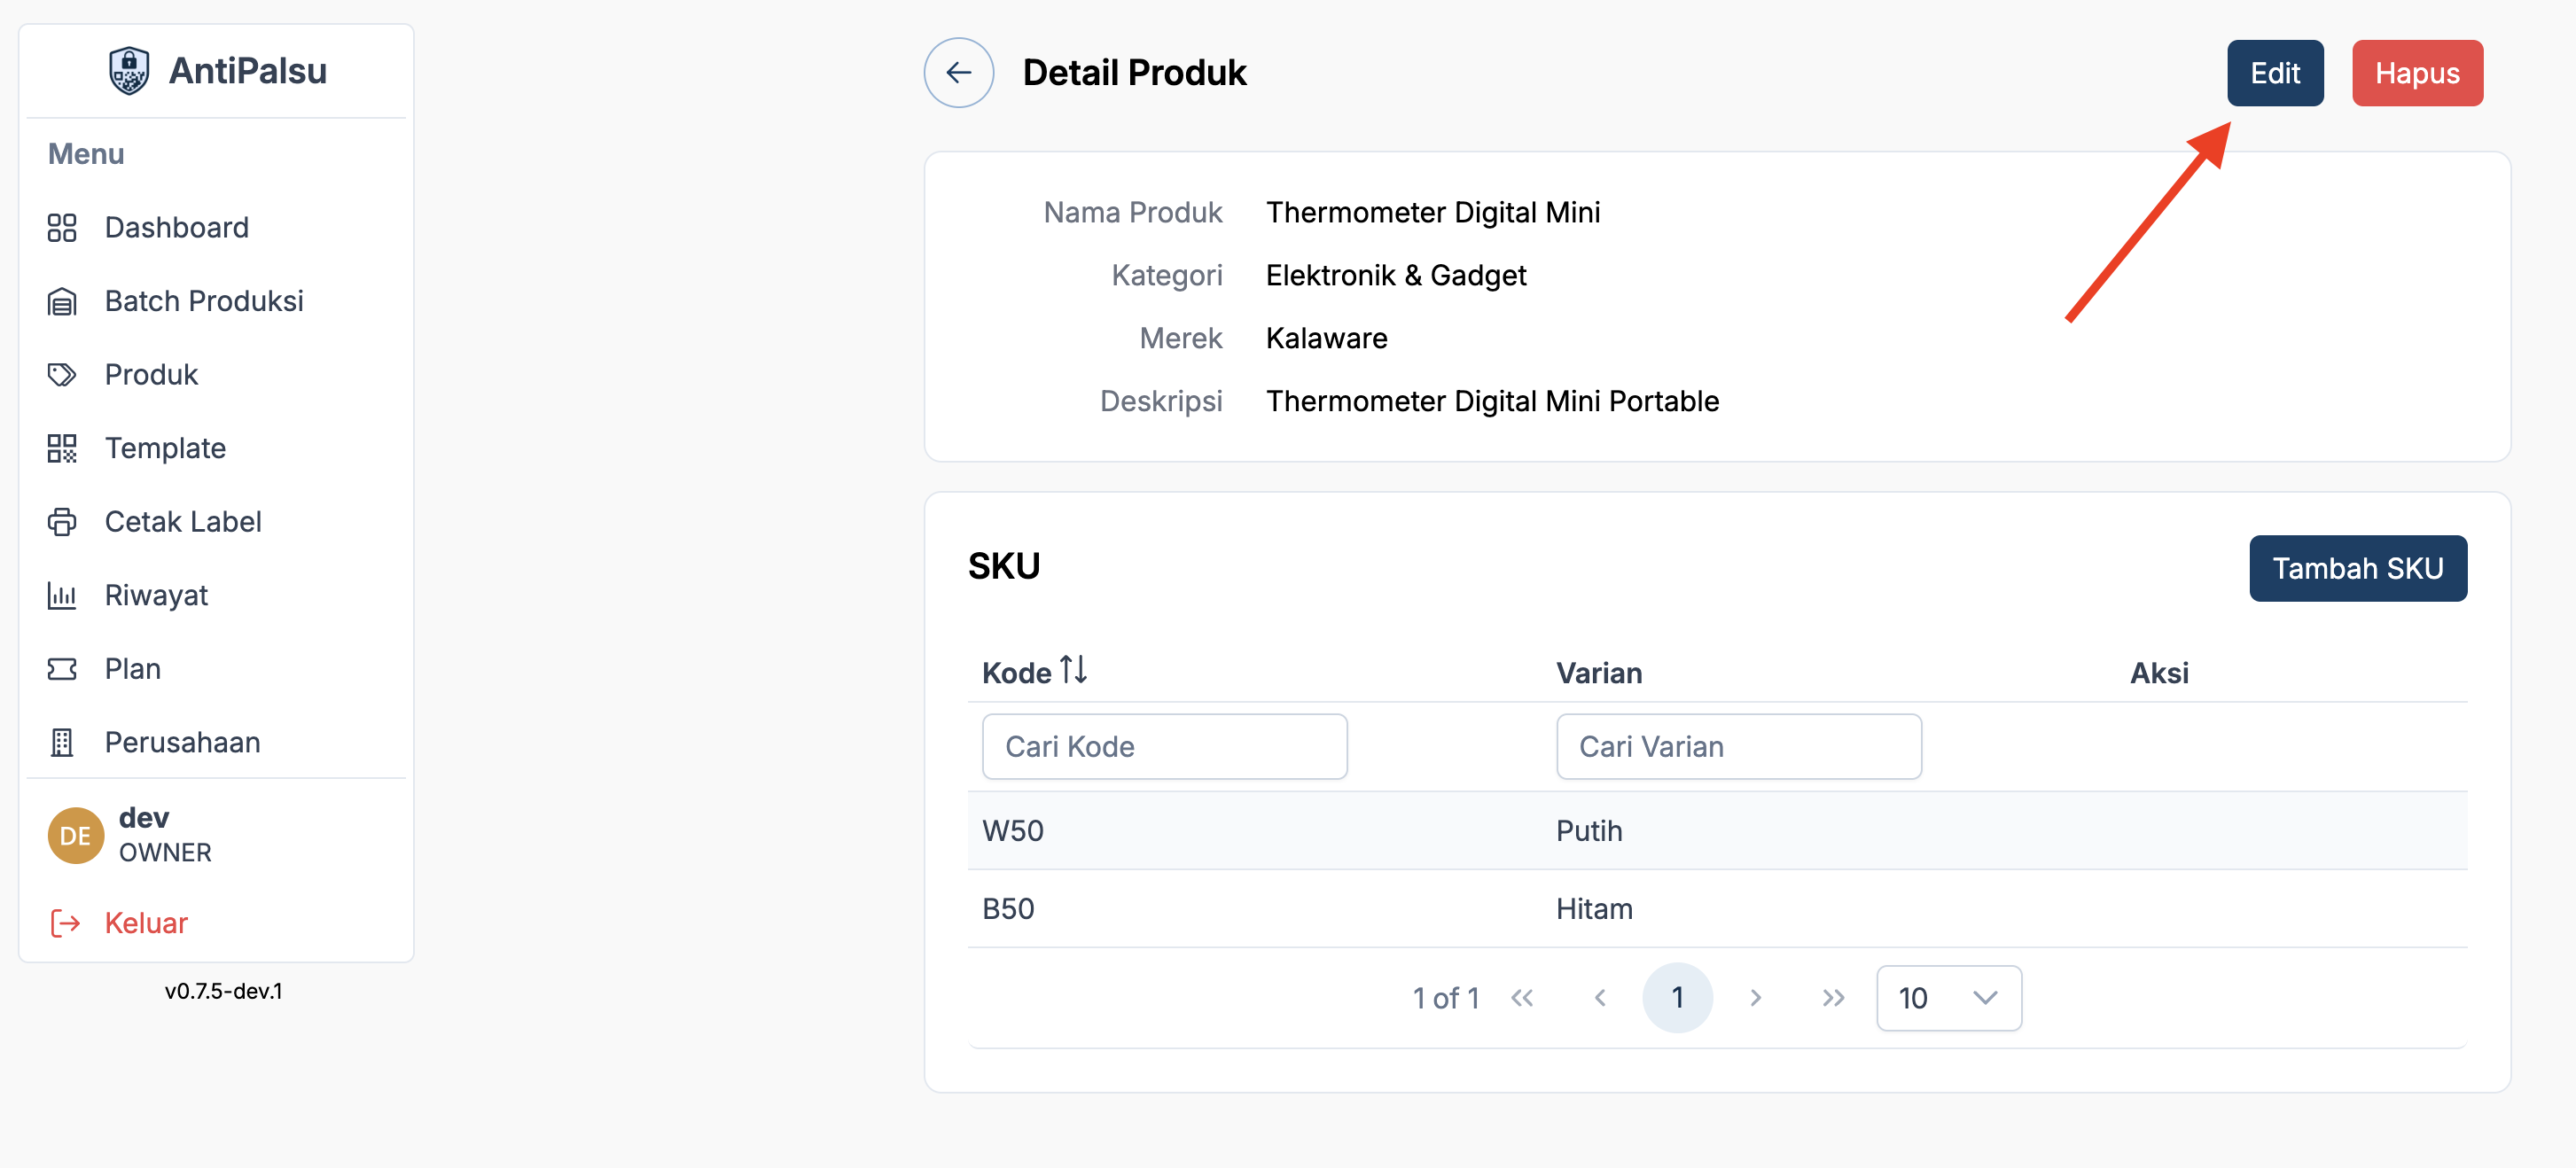Click the Plan ticket icon

[62, 668]
